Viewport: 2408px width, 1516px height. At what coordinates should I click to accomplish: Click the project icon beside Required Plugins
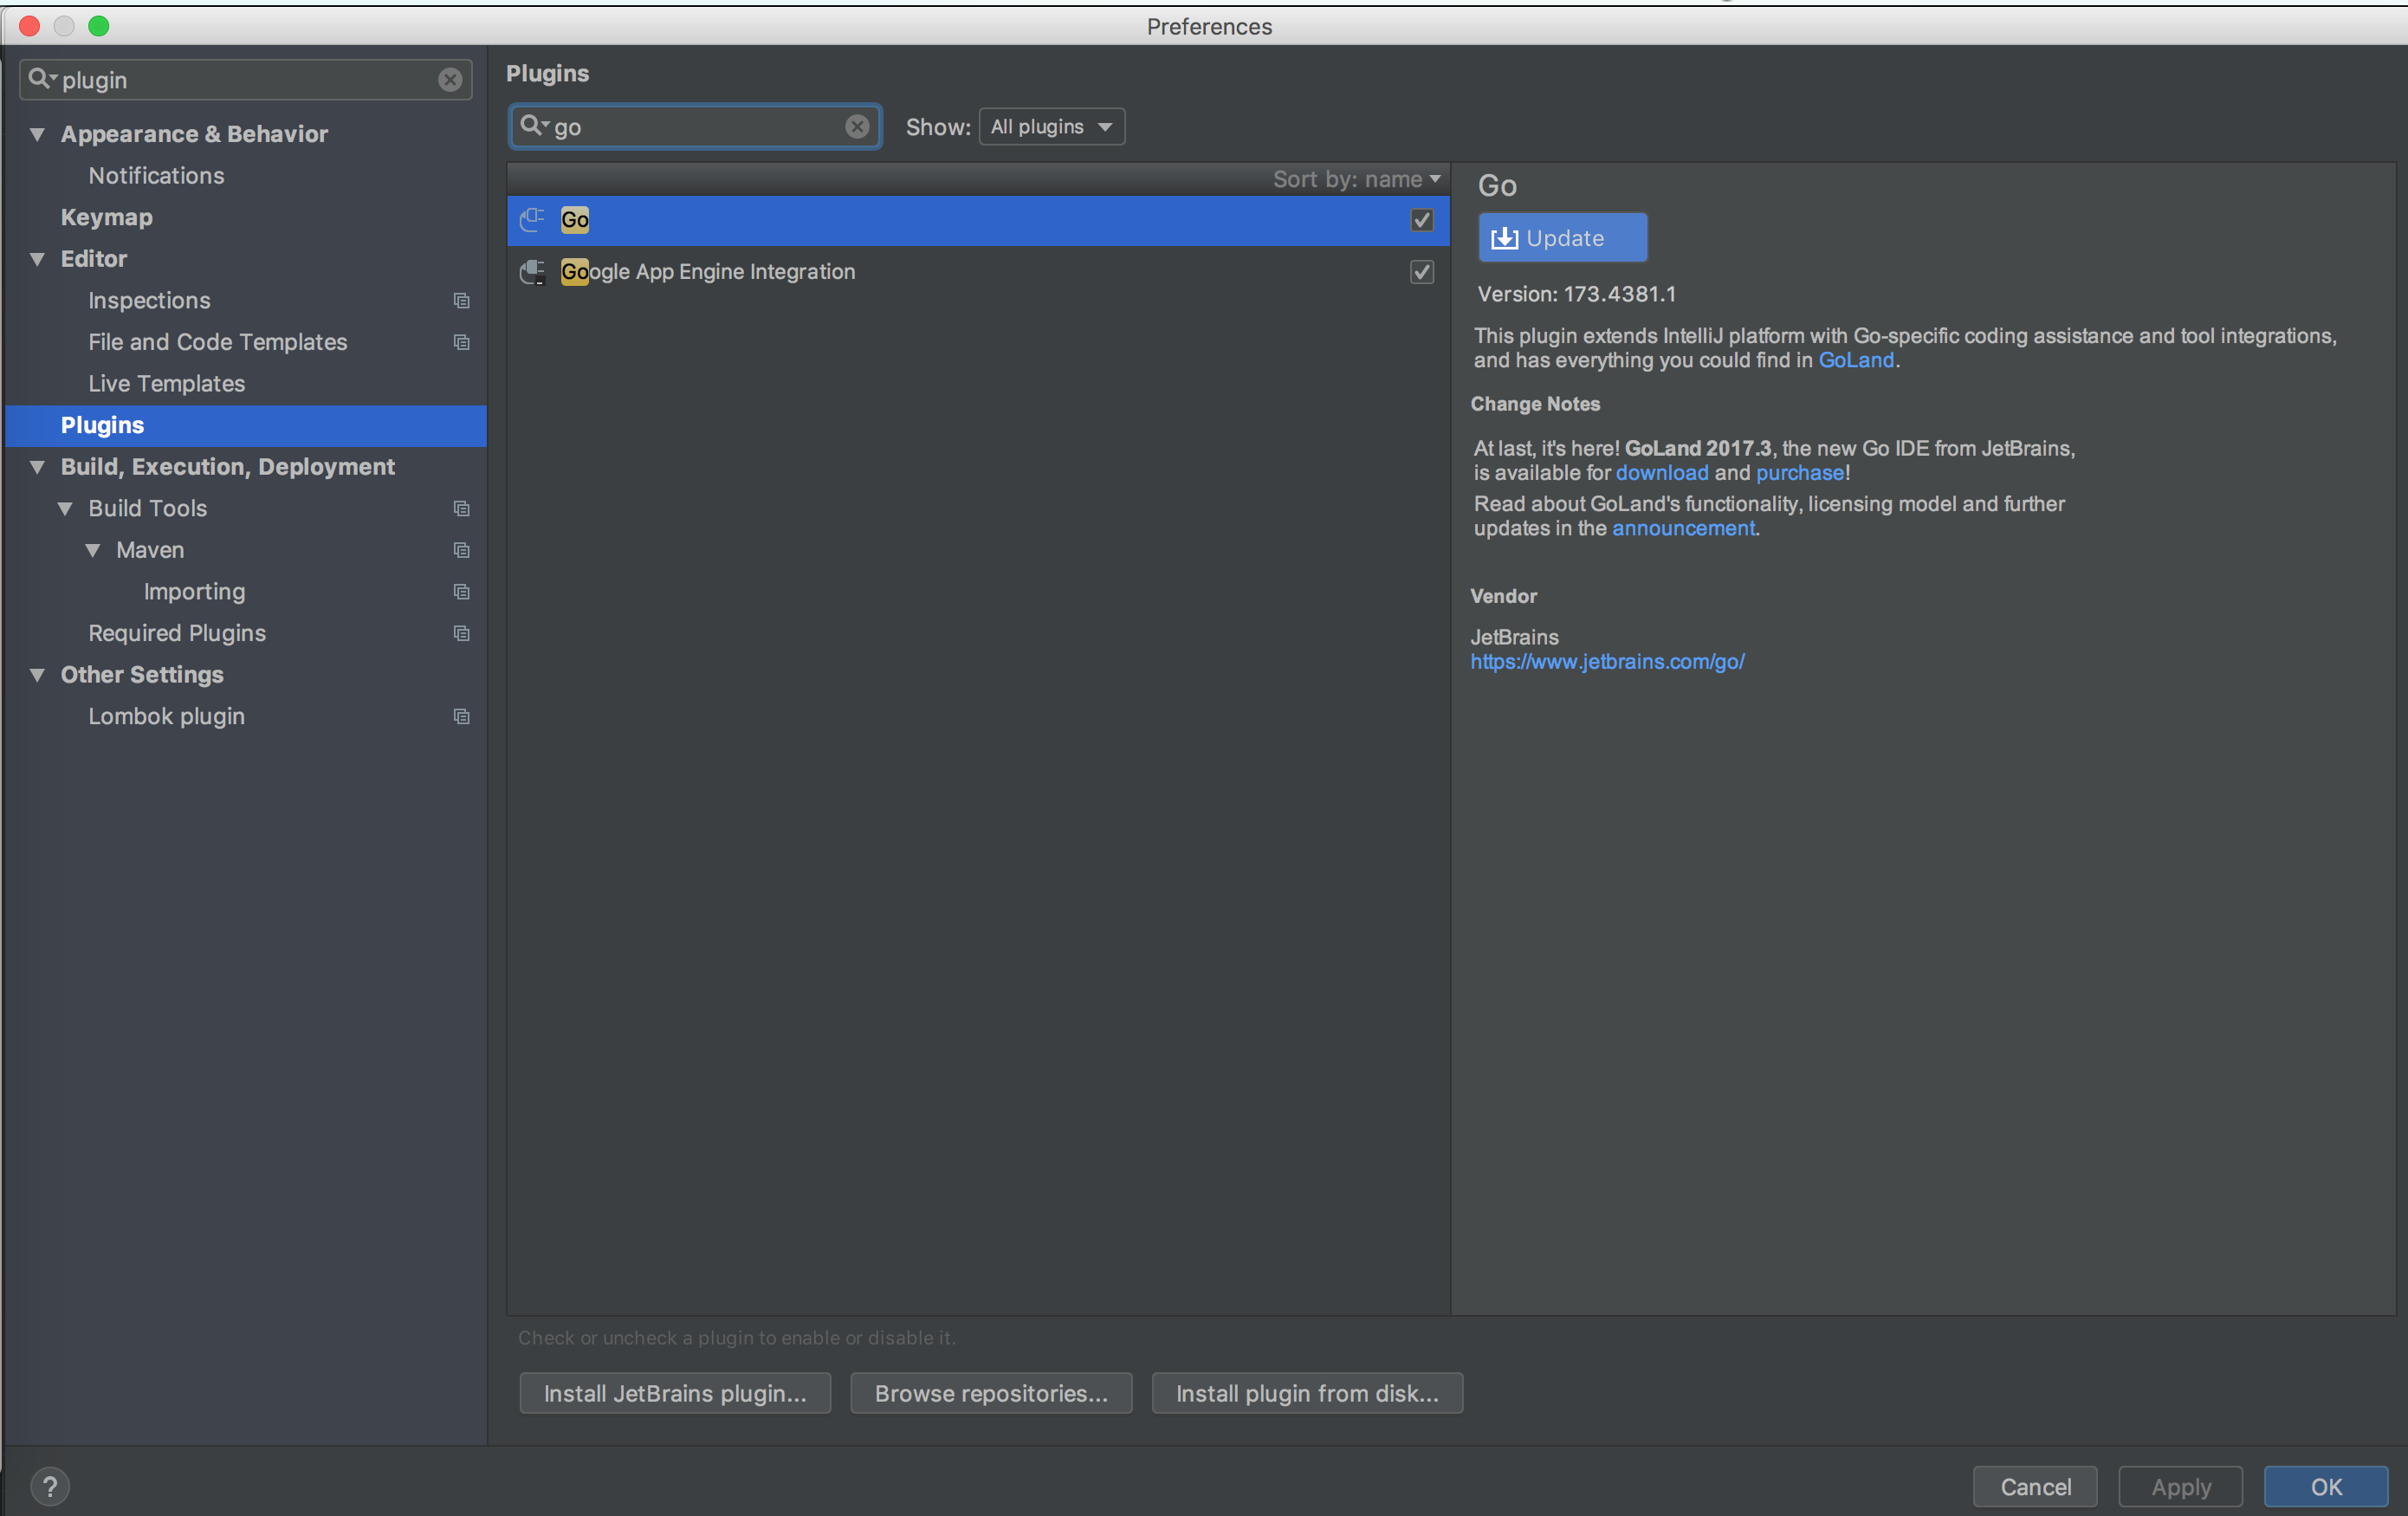pyautogui.click(x=461, y=633)
